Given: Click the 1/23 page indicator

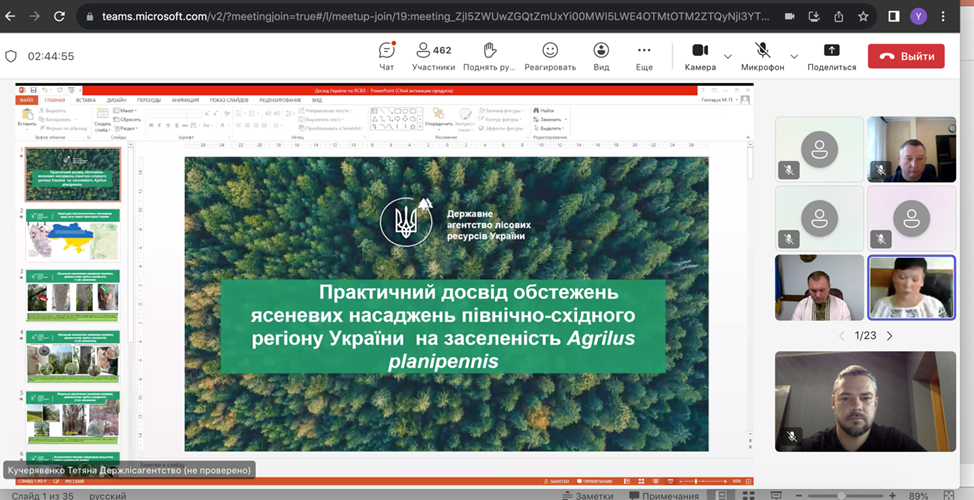Looking at the screenshot, I should point(865,336).
